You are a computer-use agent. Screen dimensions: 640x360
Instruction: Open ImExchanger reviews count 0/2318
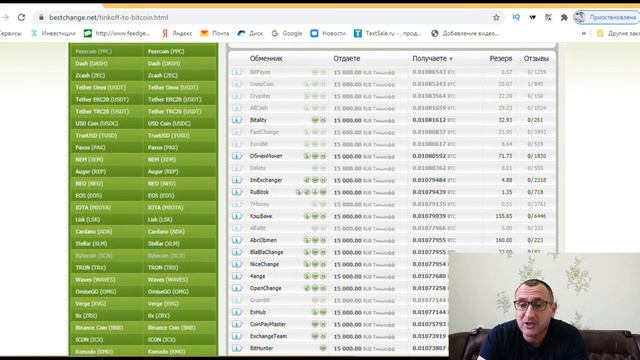[536, 180]
